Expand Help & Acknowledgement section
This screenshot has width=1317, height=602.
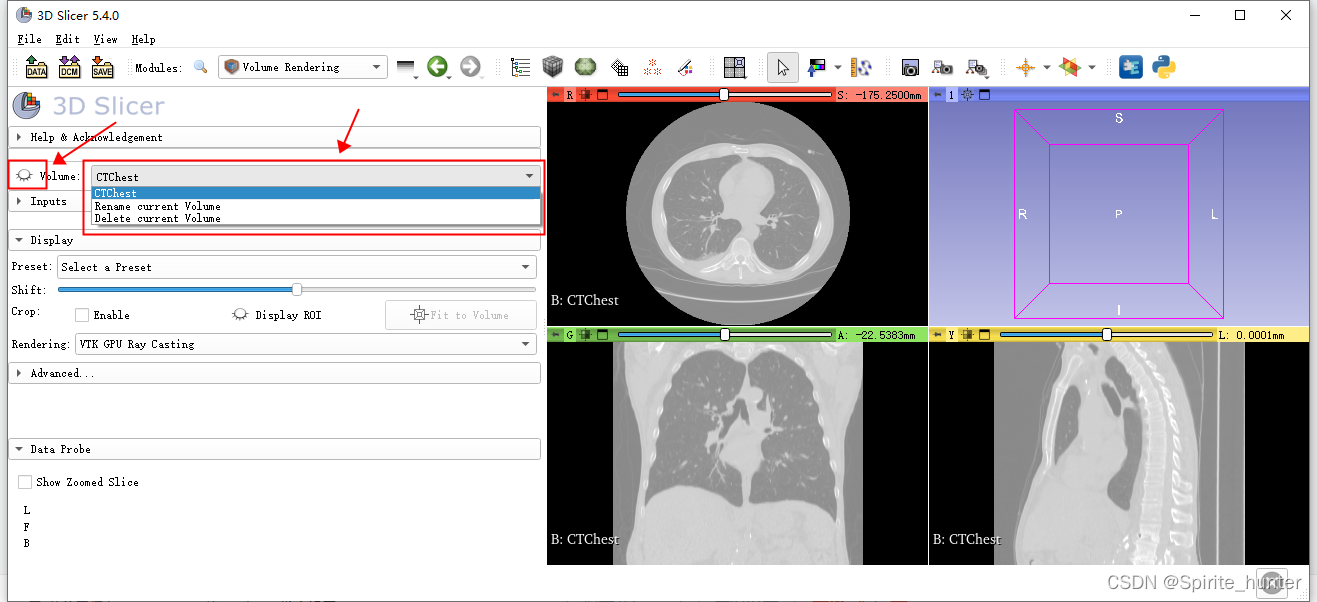click(x=274, y=137)
